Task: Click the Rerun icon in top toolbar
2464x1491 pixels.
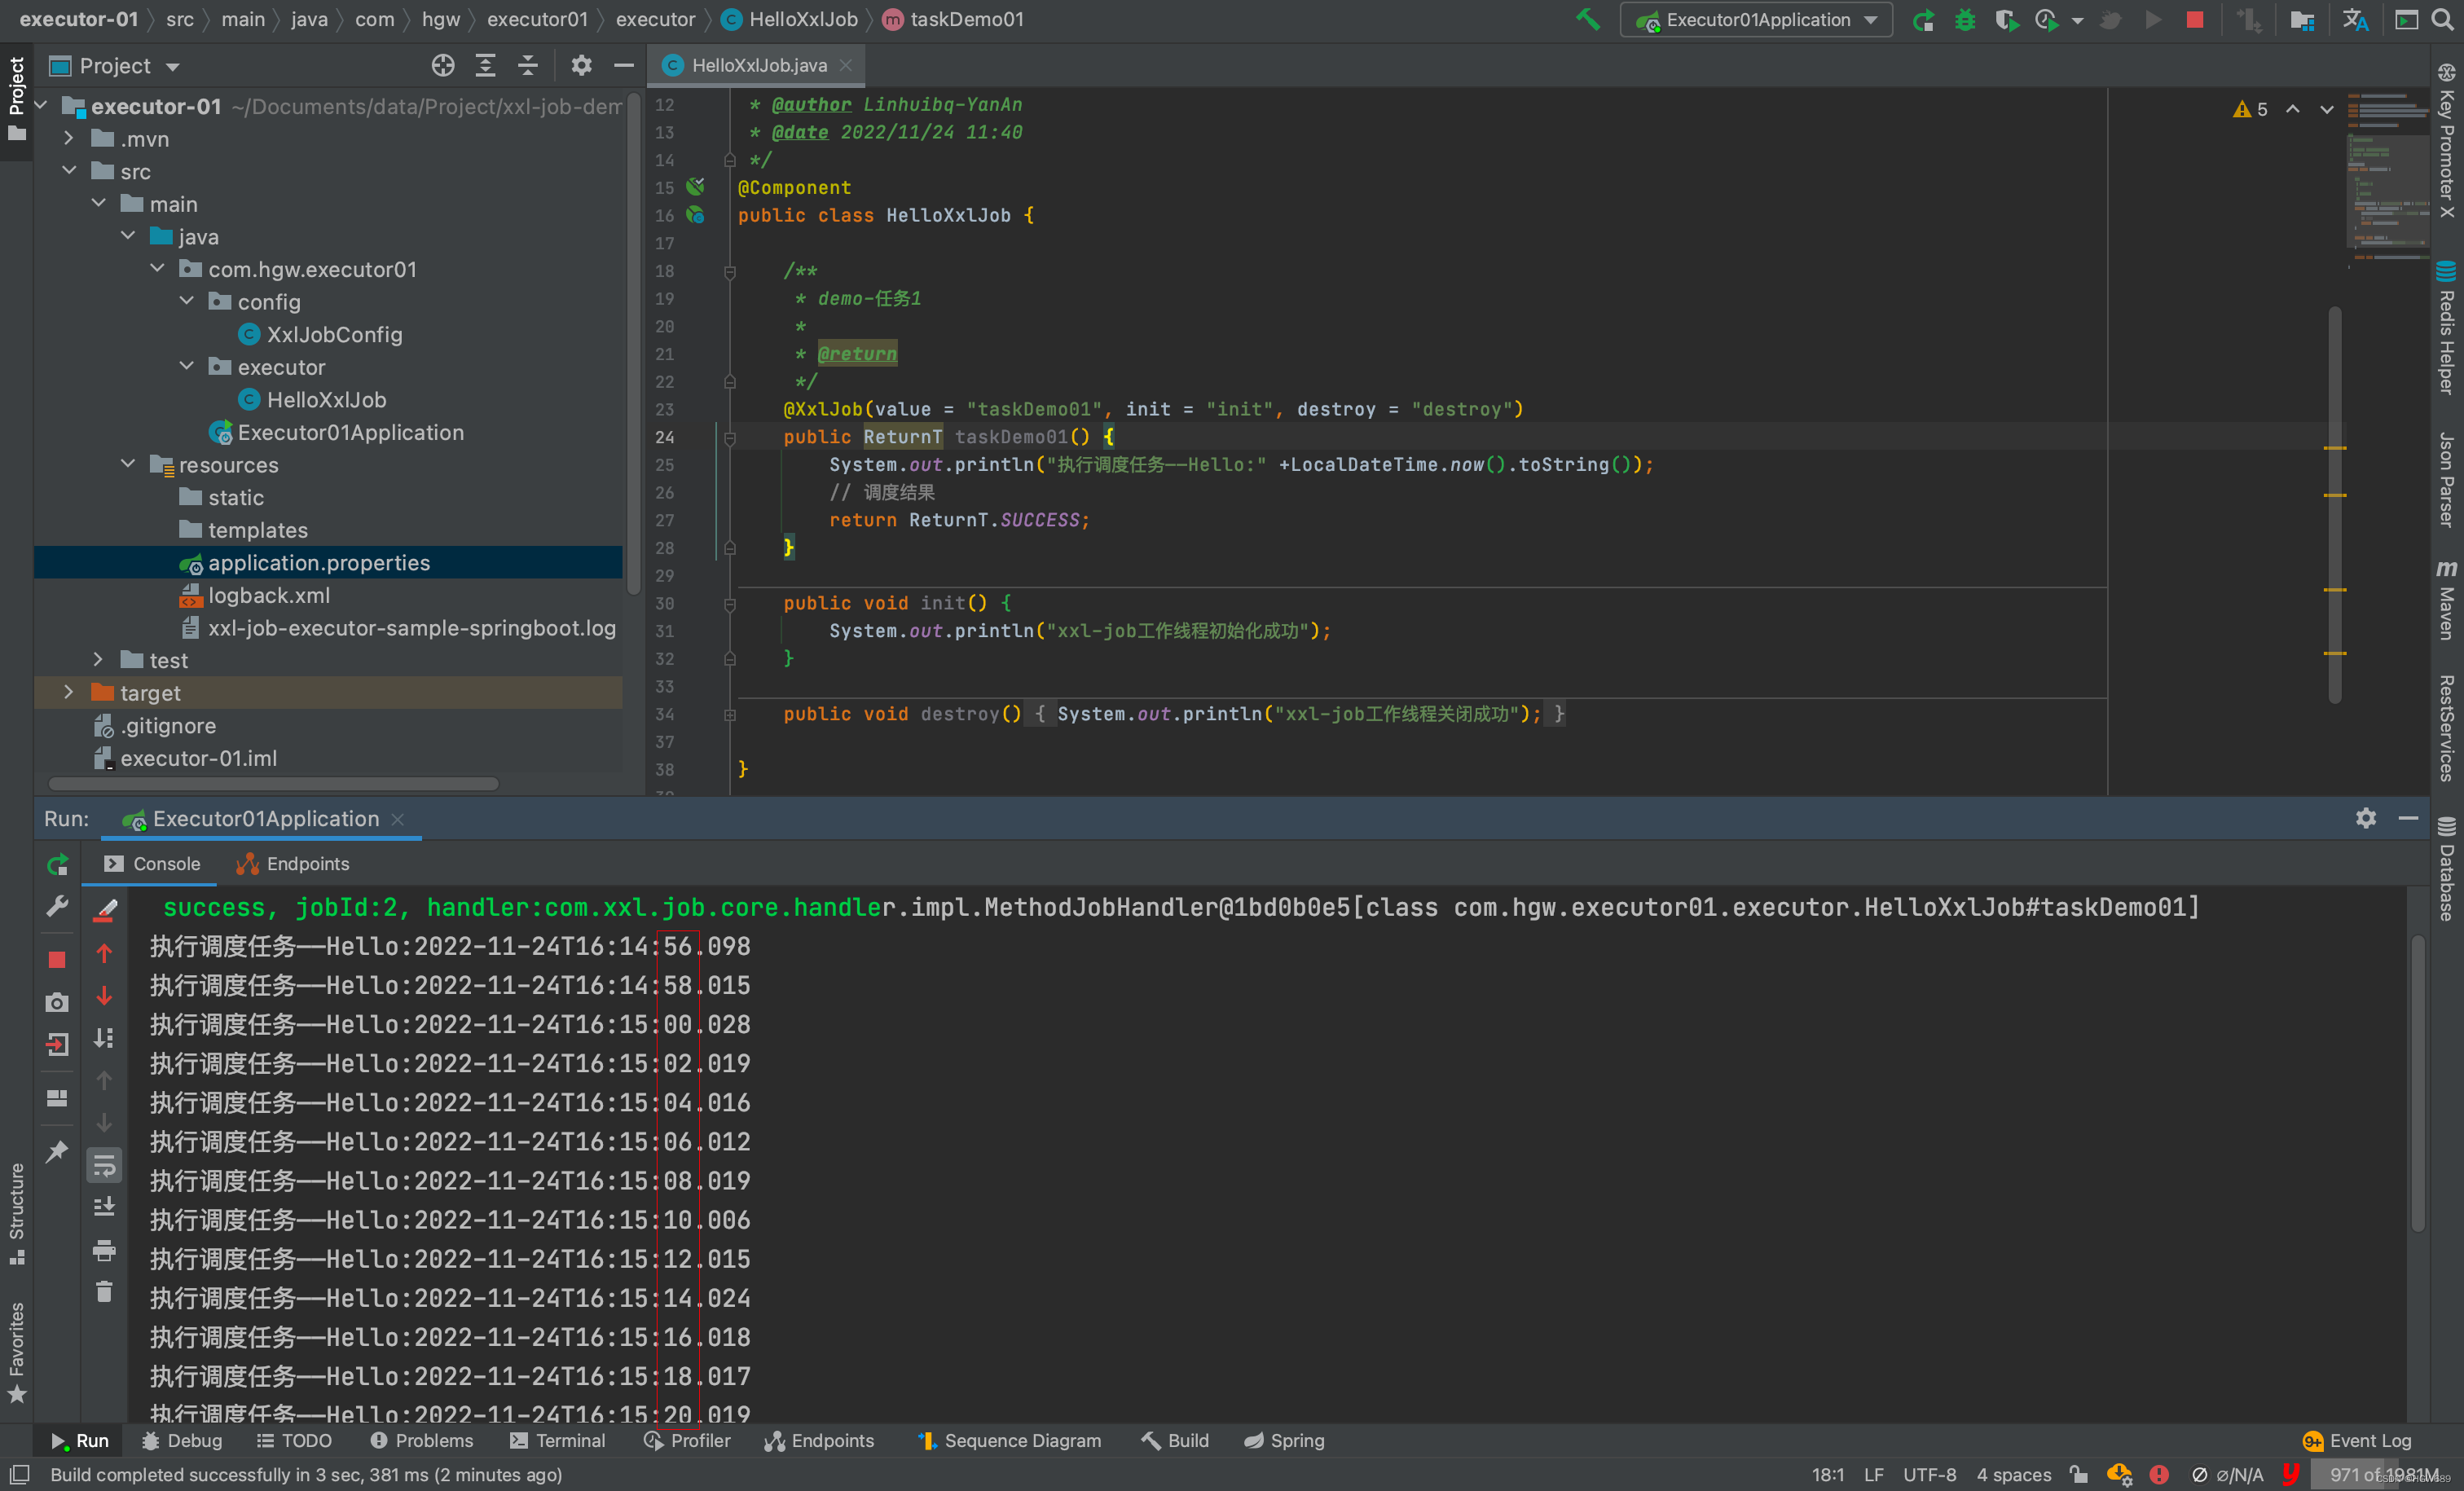Action: point(1922,20)
